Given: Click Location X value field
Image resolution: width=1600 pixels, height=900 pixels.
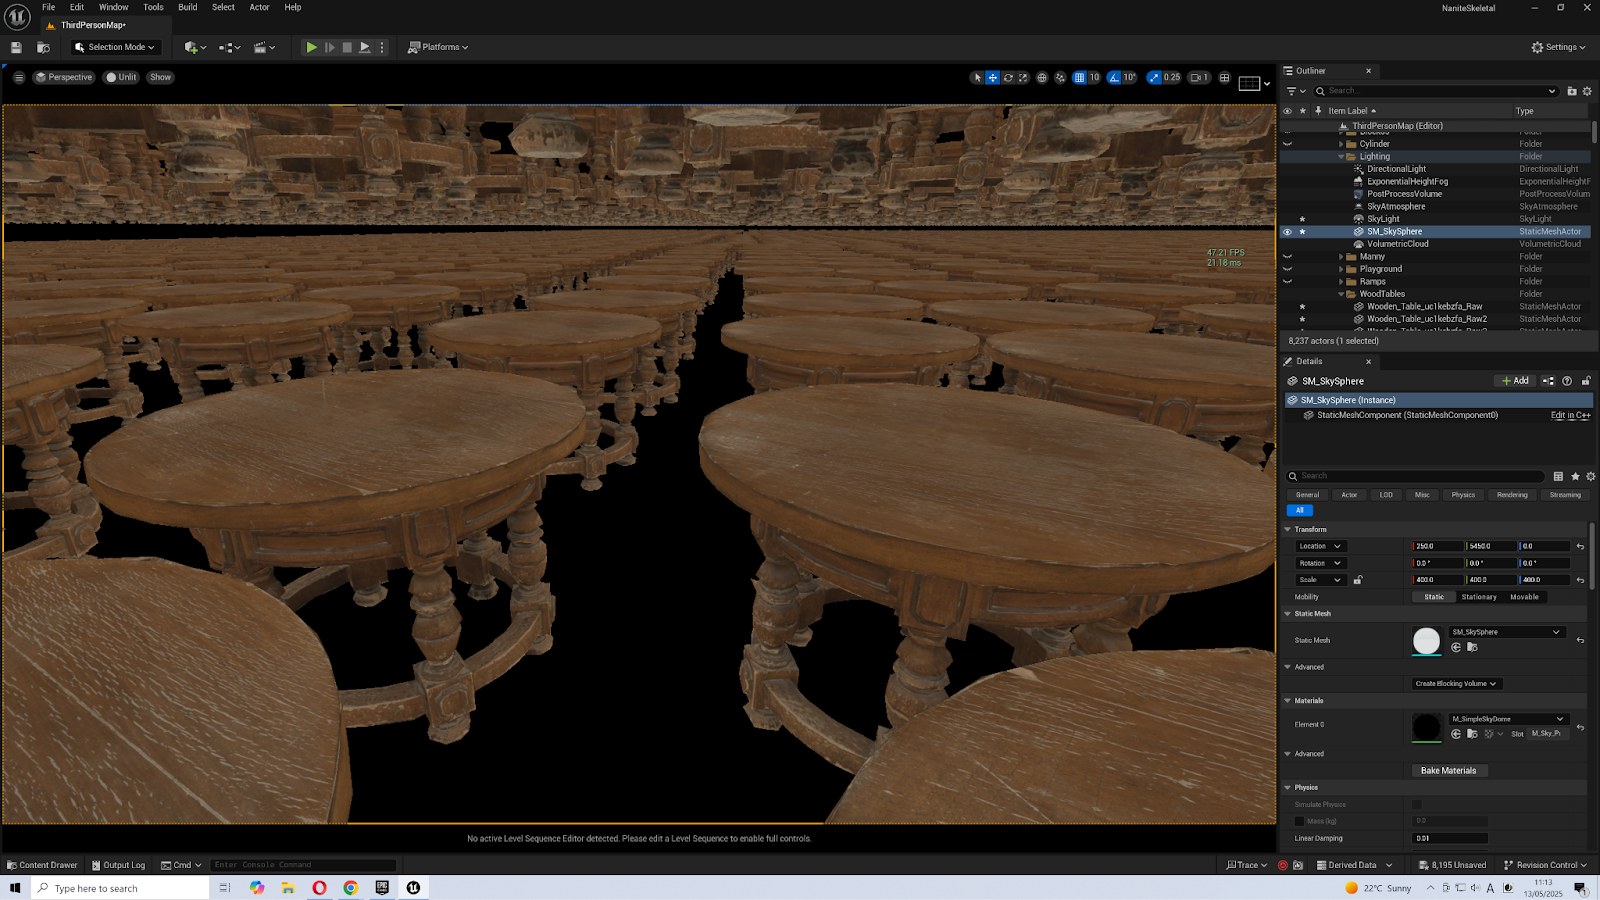Looking at the screenshot, I should 1438,546.
